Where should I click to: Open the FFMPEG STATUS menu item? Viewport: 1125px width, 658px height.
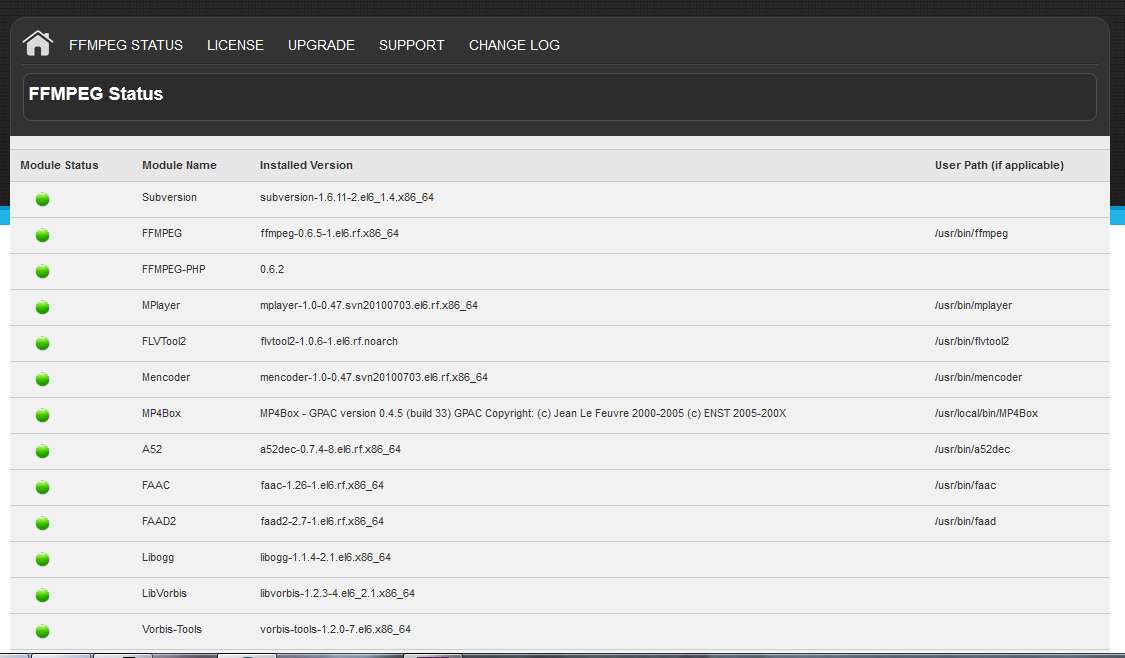126,45
